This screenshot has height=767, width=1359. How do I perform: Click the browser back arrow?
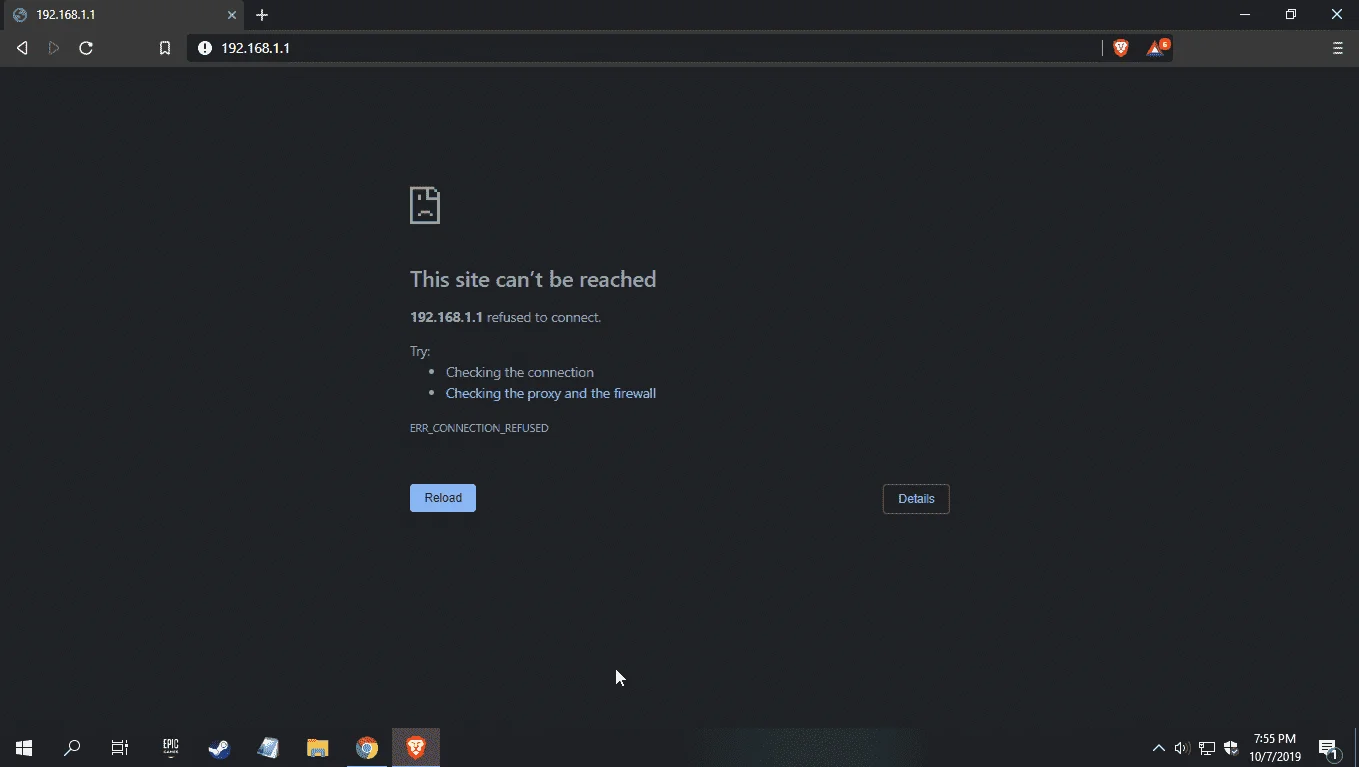click(22, 48)
